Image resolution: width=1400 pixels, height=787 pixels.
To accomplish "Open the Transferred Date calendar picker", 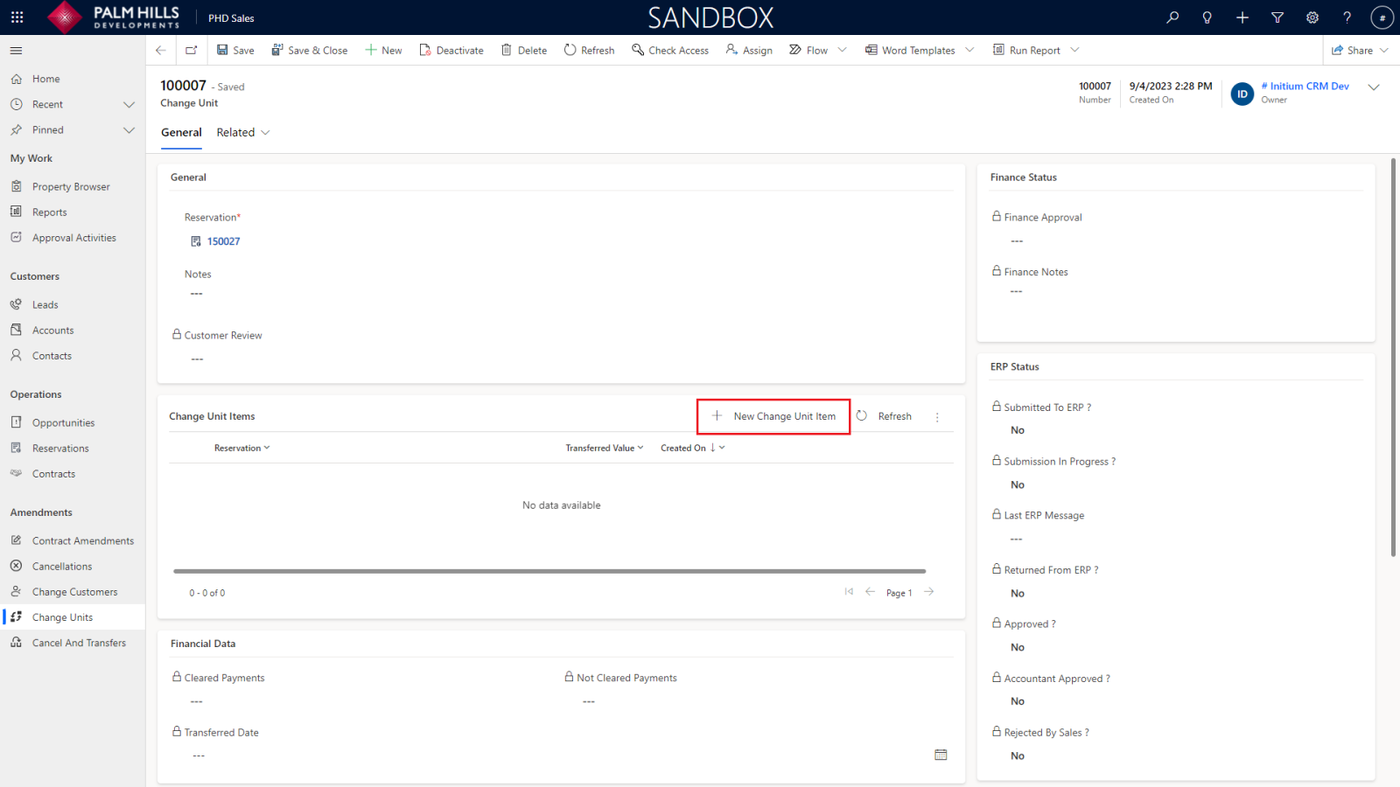I will coord(941,755).
